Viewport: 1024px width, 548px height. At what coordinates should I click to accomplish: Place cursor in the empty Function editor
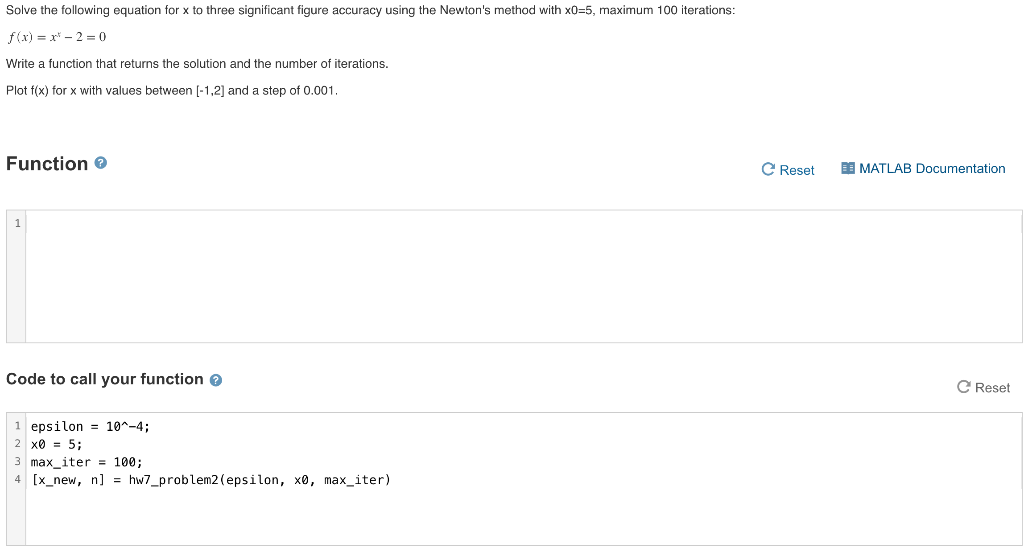(x=524, y=276)
